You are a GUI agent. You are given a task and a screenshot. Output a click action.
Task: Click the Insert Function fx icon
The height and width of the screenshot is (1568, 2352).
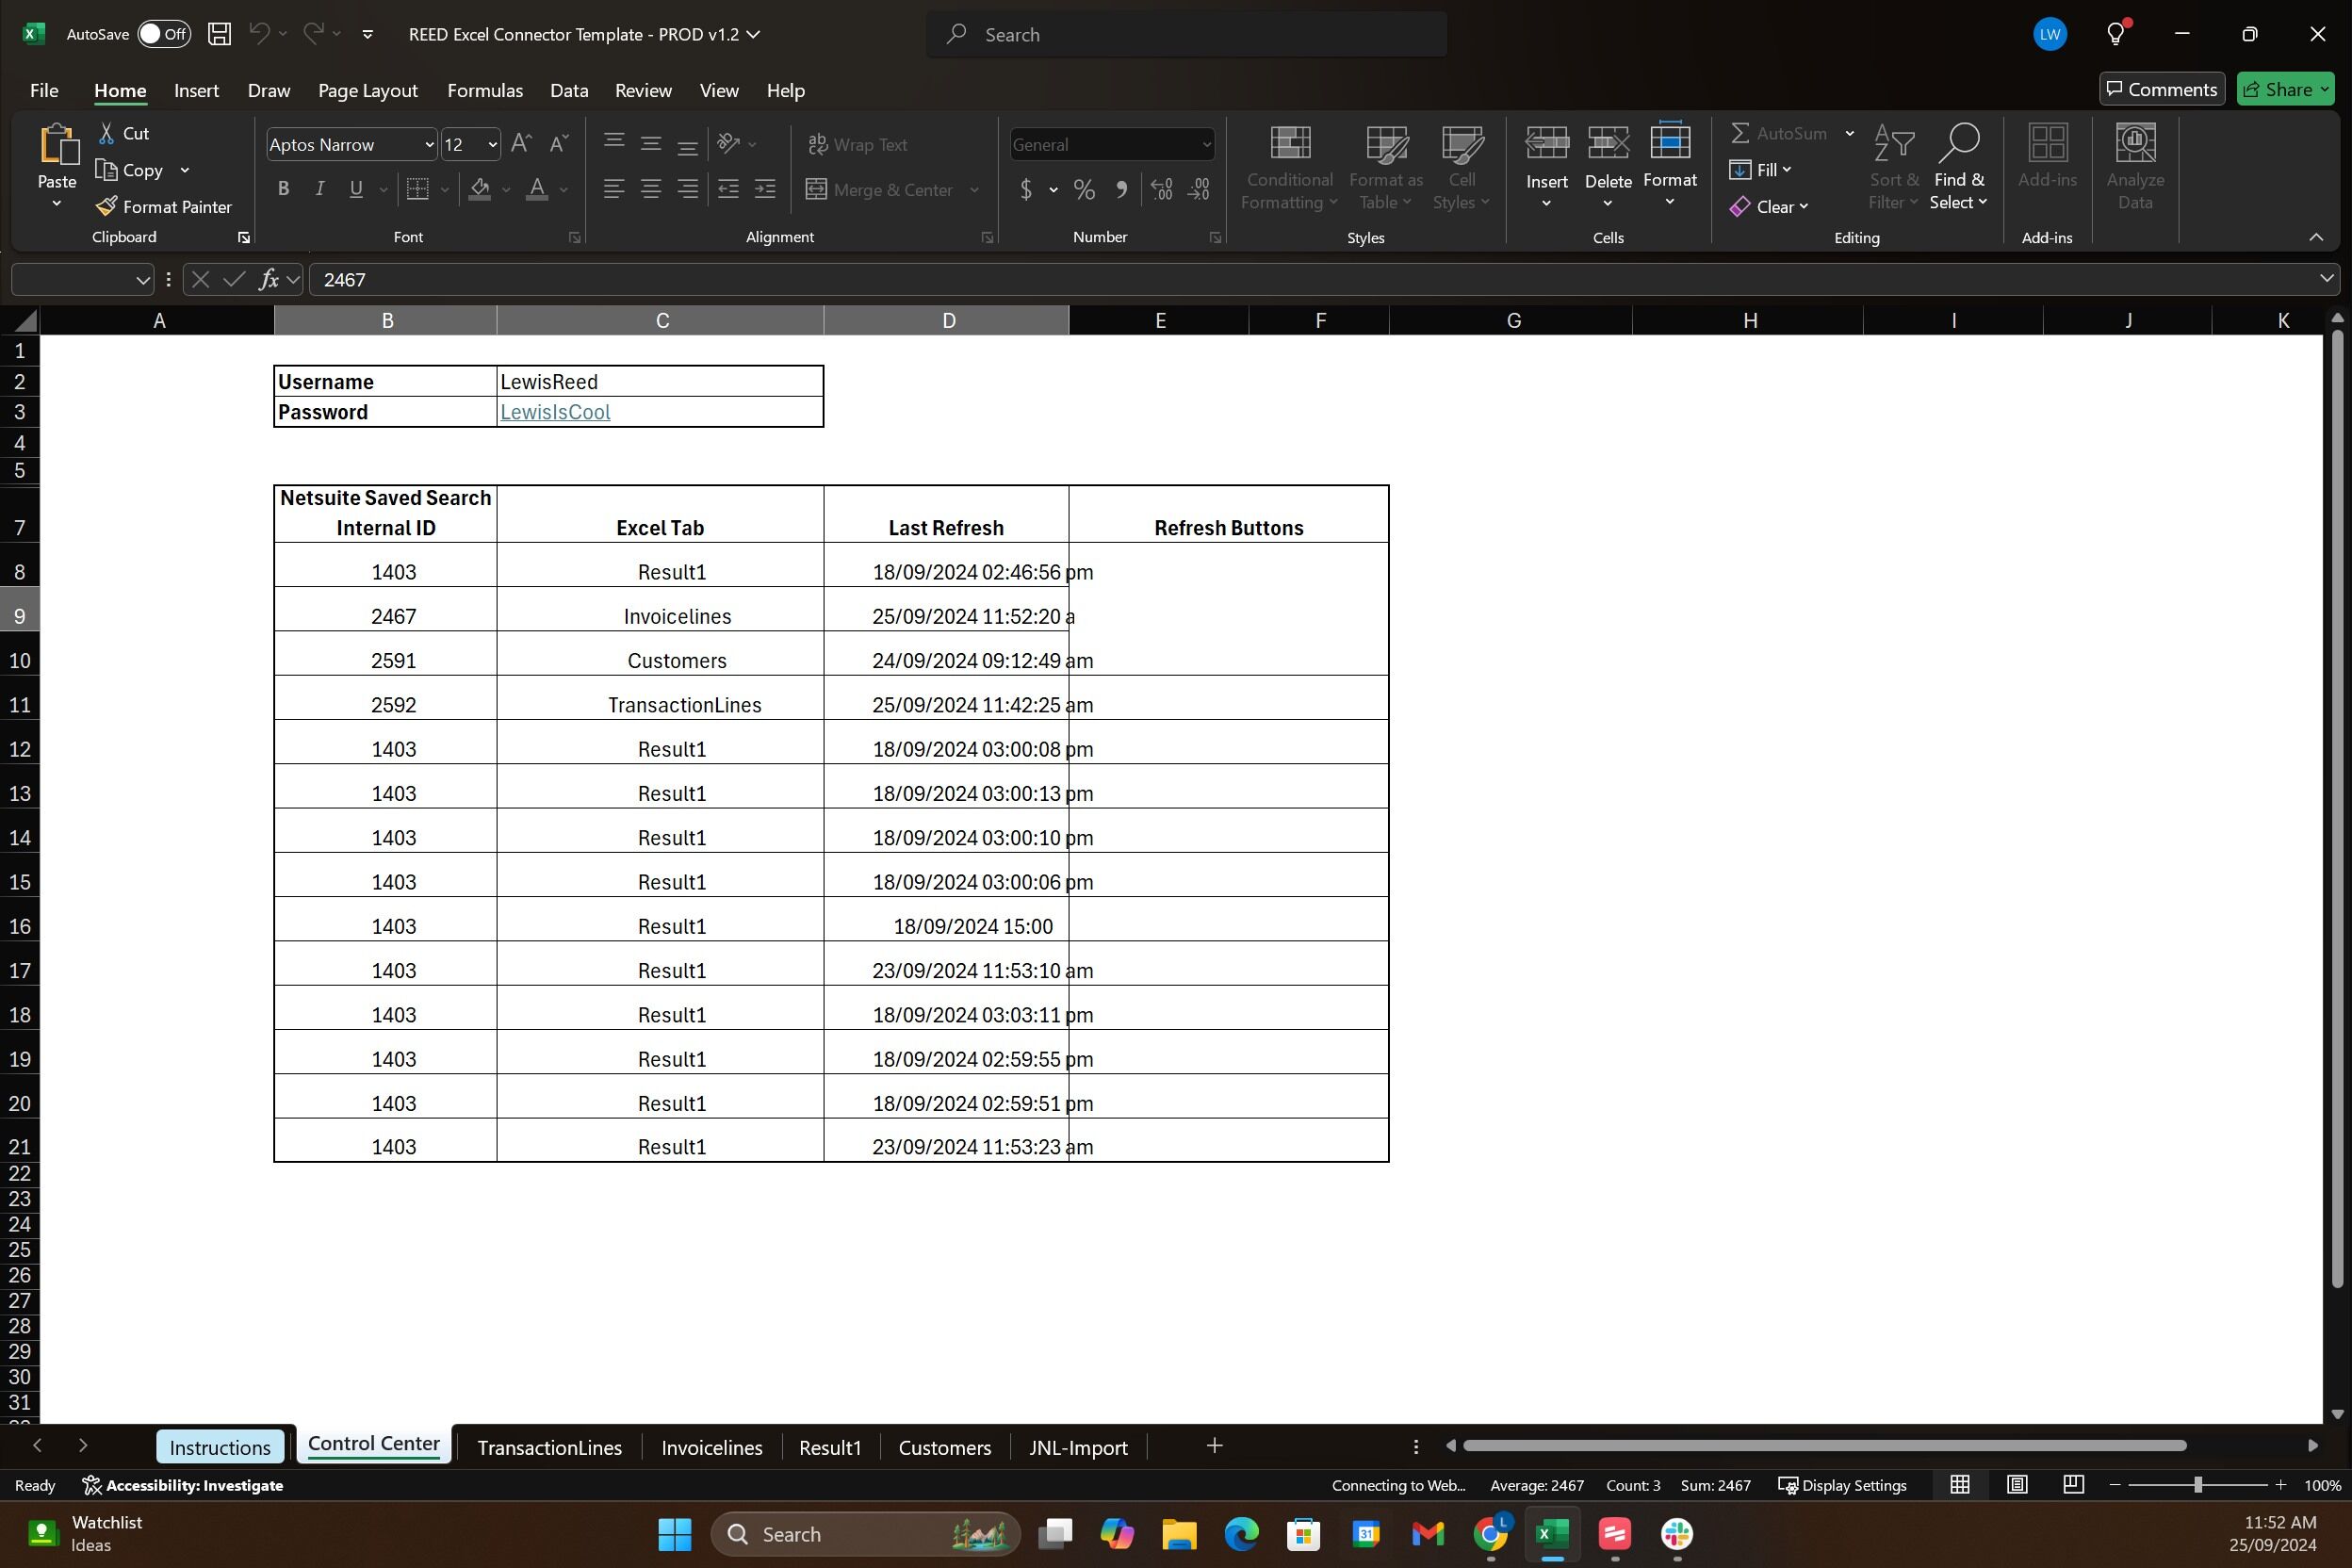click(268, 280)
